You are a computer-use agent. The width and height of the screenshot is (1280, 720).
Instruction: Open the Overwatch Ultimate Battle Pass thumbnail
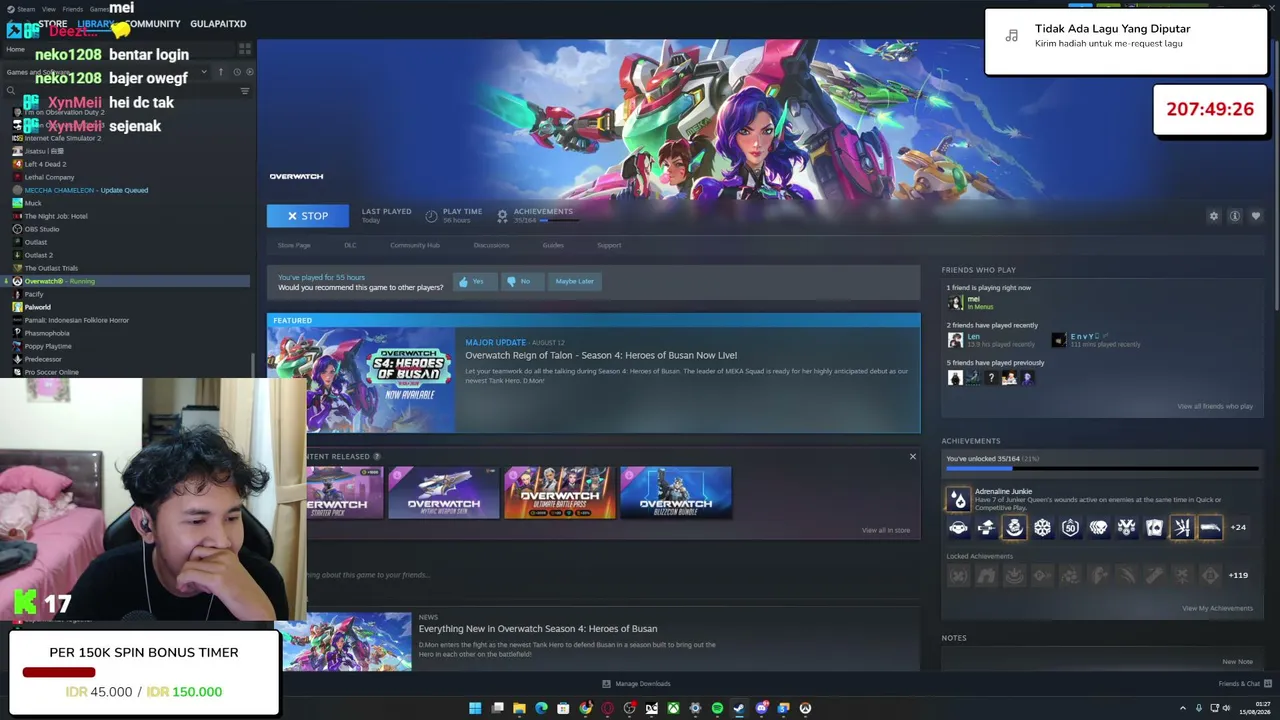tap(559, 492)
